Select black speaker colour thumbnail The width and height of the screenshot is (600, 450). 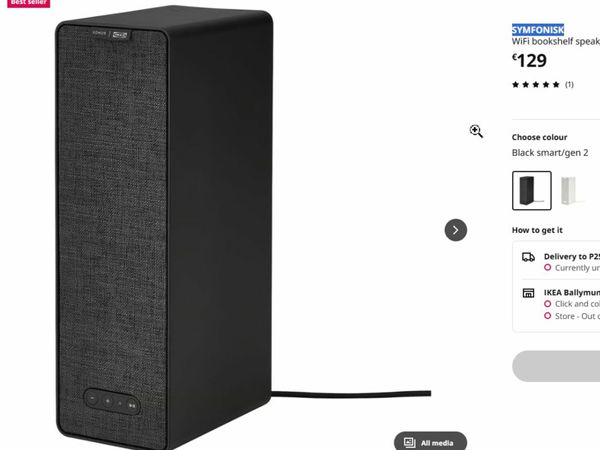click(x=532, y=191)
